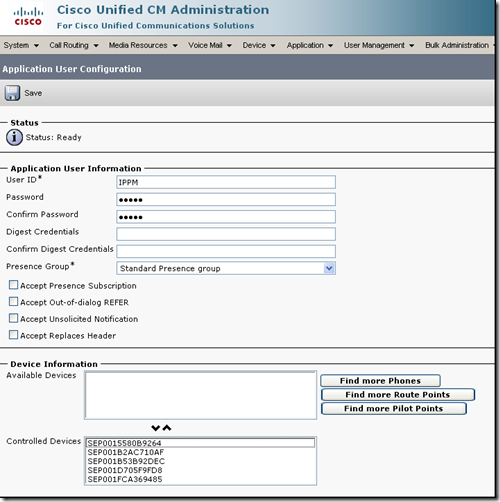This screenshot has height=502, width=500.
Task: Focus the Password field
Action: 226,200
